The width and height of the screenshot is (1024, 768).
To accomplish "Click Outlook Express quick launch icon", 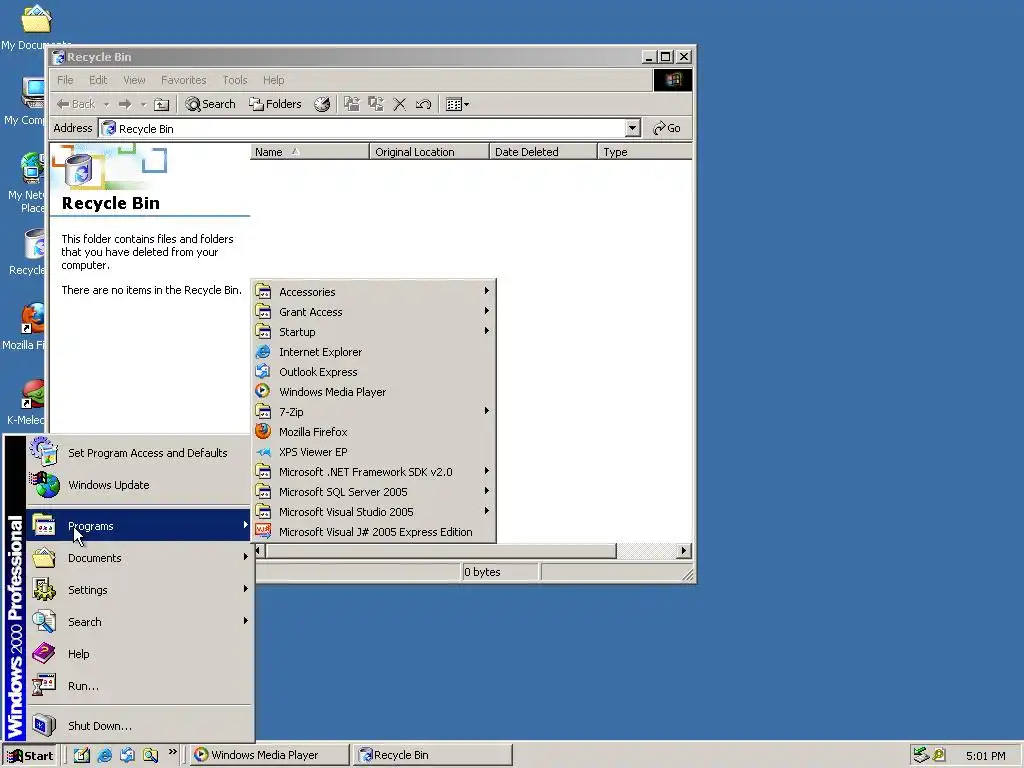I will click(127, 756).
